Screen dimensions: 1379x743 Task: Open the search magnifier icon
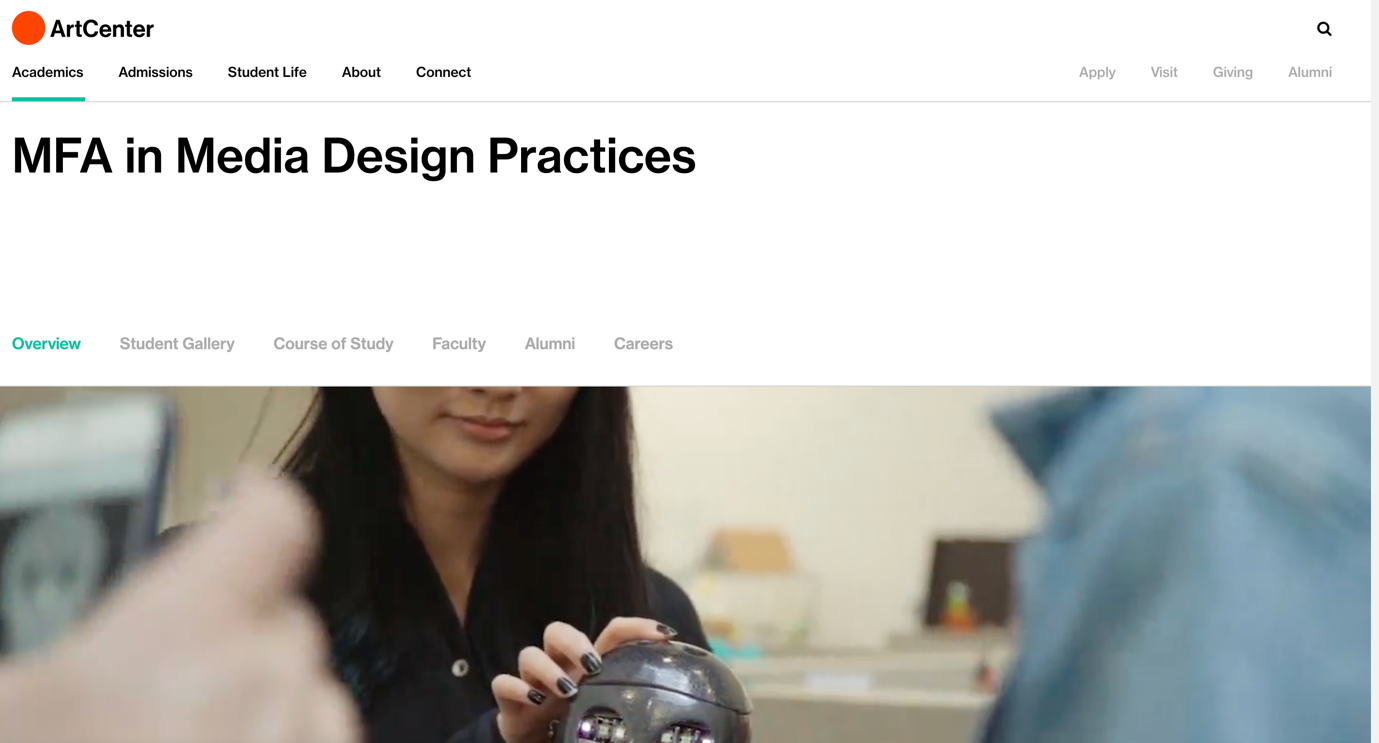pyautogui.click(x=1324, y=29)
